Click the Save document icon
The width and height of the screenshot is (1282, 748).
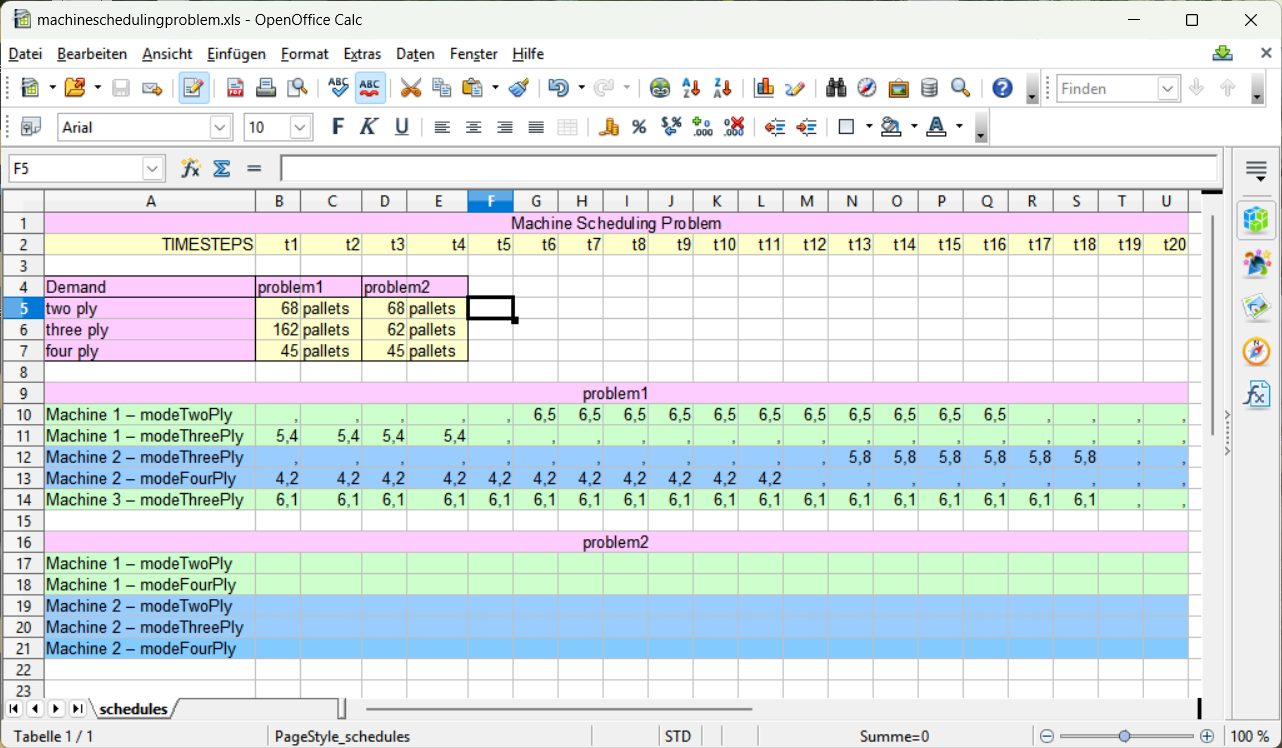coord(121,88)
